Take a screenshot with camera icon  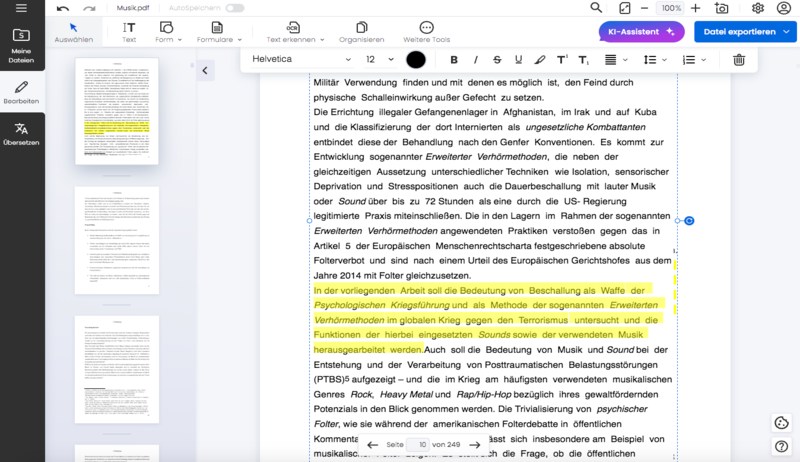tap(721, 8)
